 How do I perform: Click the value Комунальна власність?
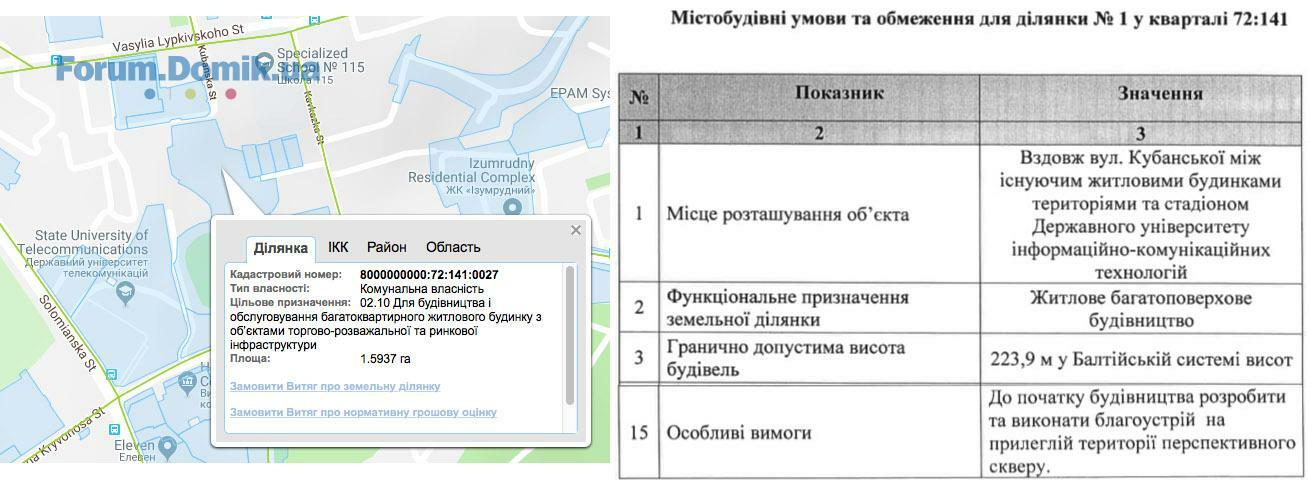tap(422, 289)
